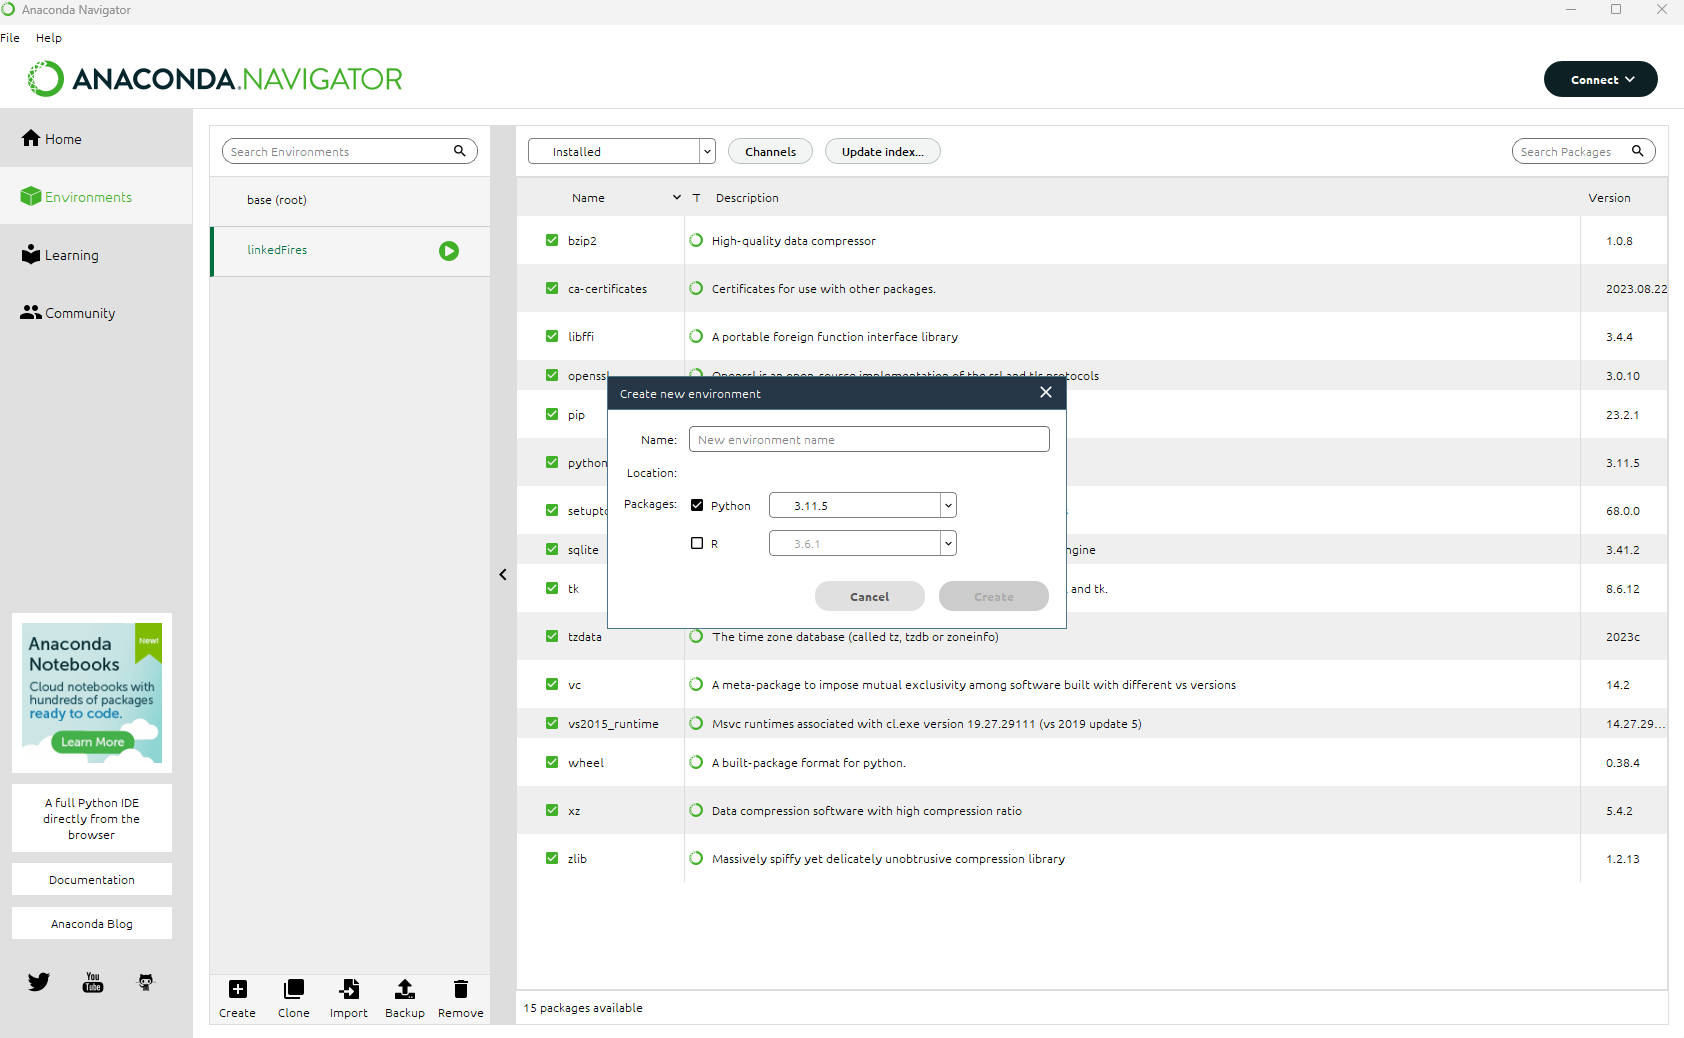Enable the R package checkbox

[x=697, y=543]
